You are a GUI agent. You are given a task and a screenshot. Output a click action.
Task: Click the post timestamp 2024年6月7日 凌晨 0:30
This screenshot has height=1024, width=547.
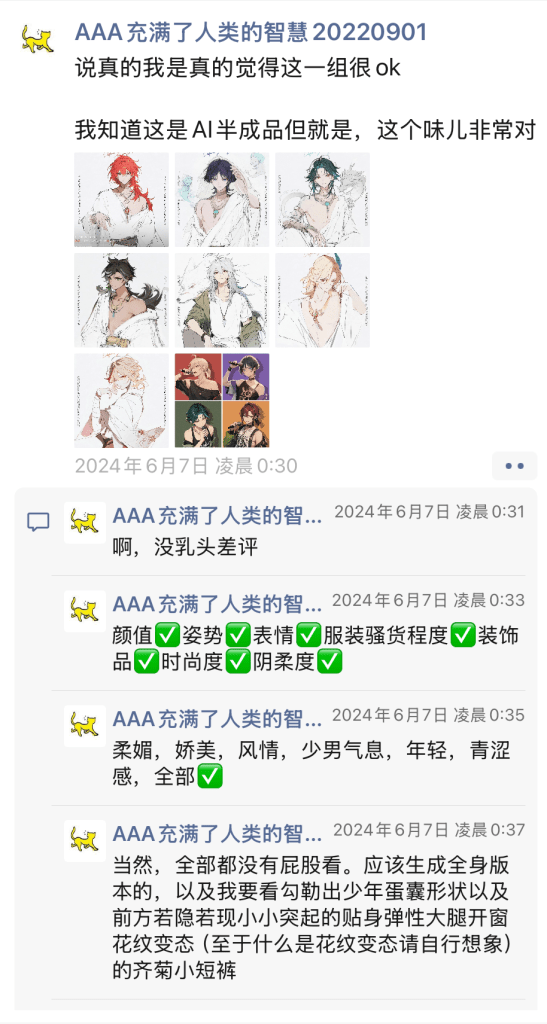click(x=186, y=466)
